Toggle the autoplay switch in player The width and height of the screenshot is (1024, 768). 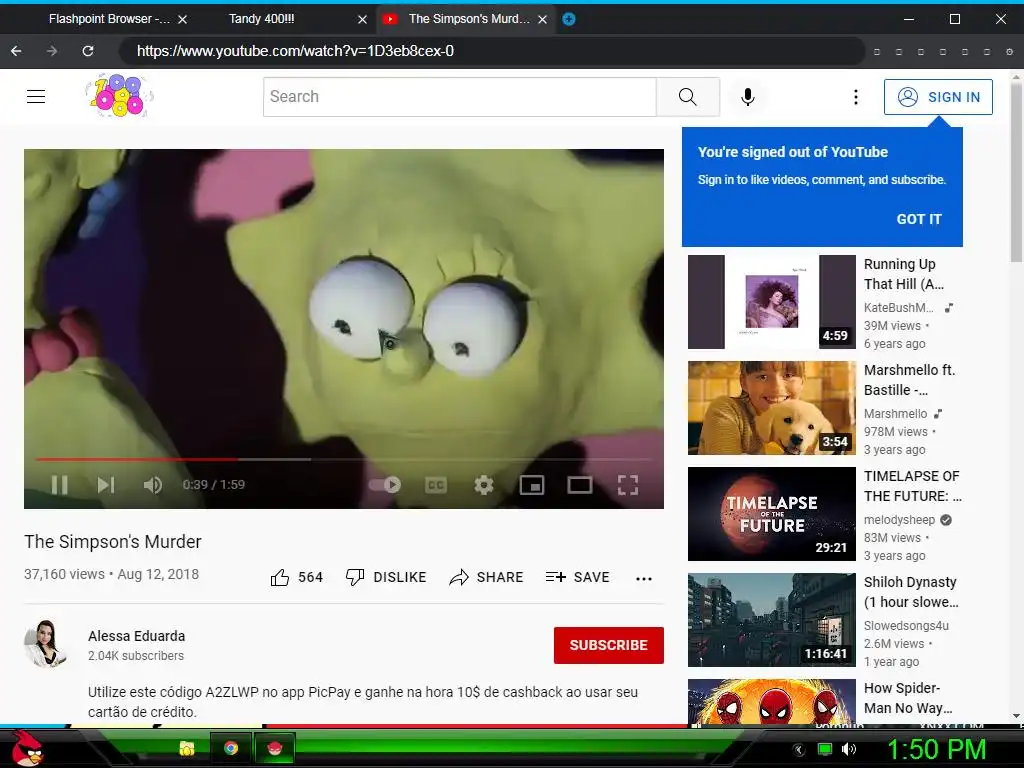(x=385, y=485)
